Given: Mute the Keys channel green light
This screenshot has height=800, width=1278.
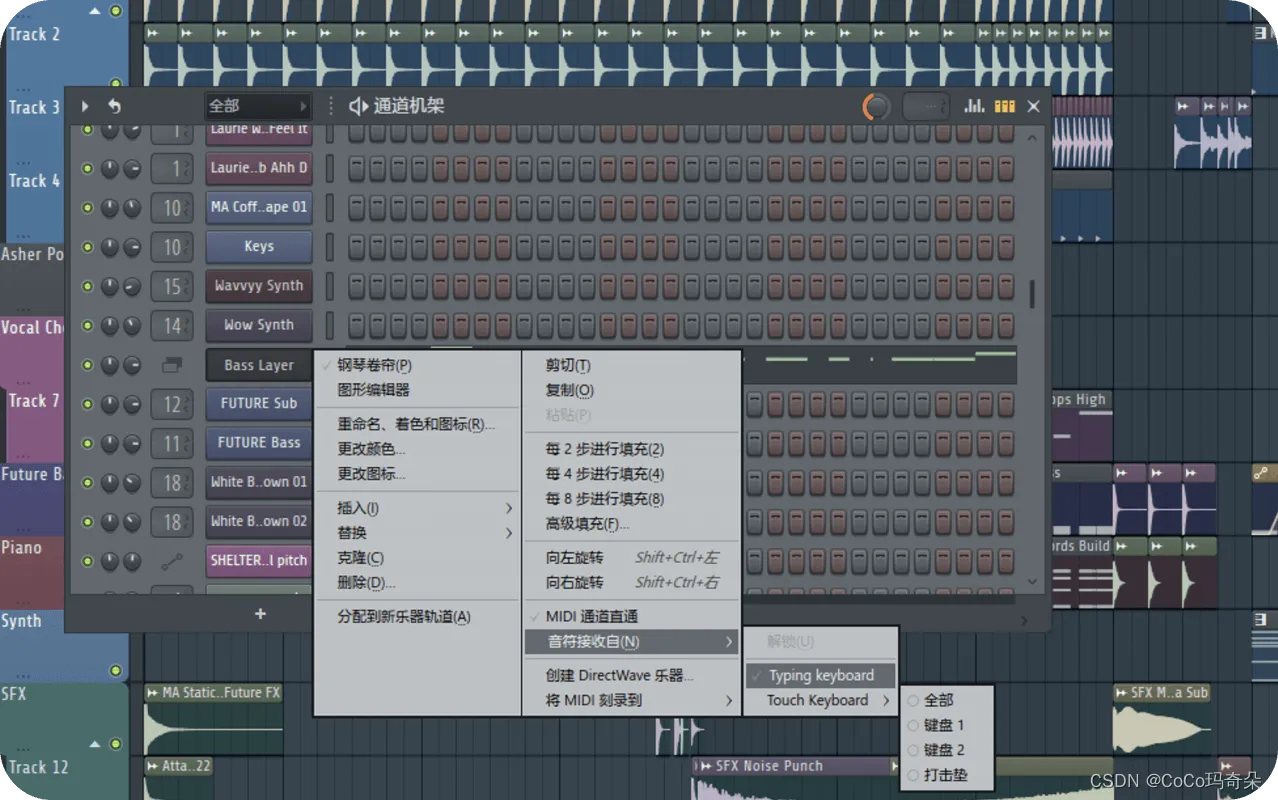Looking at the screenshot, I should [x=87, y=247].
